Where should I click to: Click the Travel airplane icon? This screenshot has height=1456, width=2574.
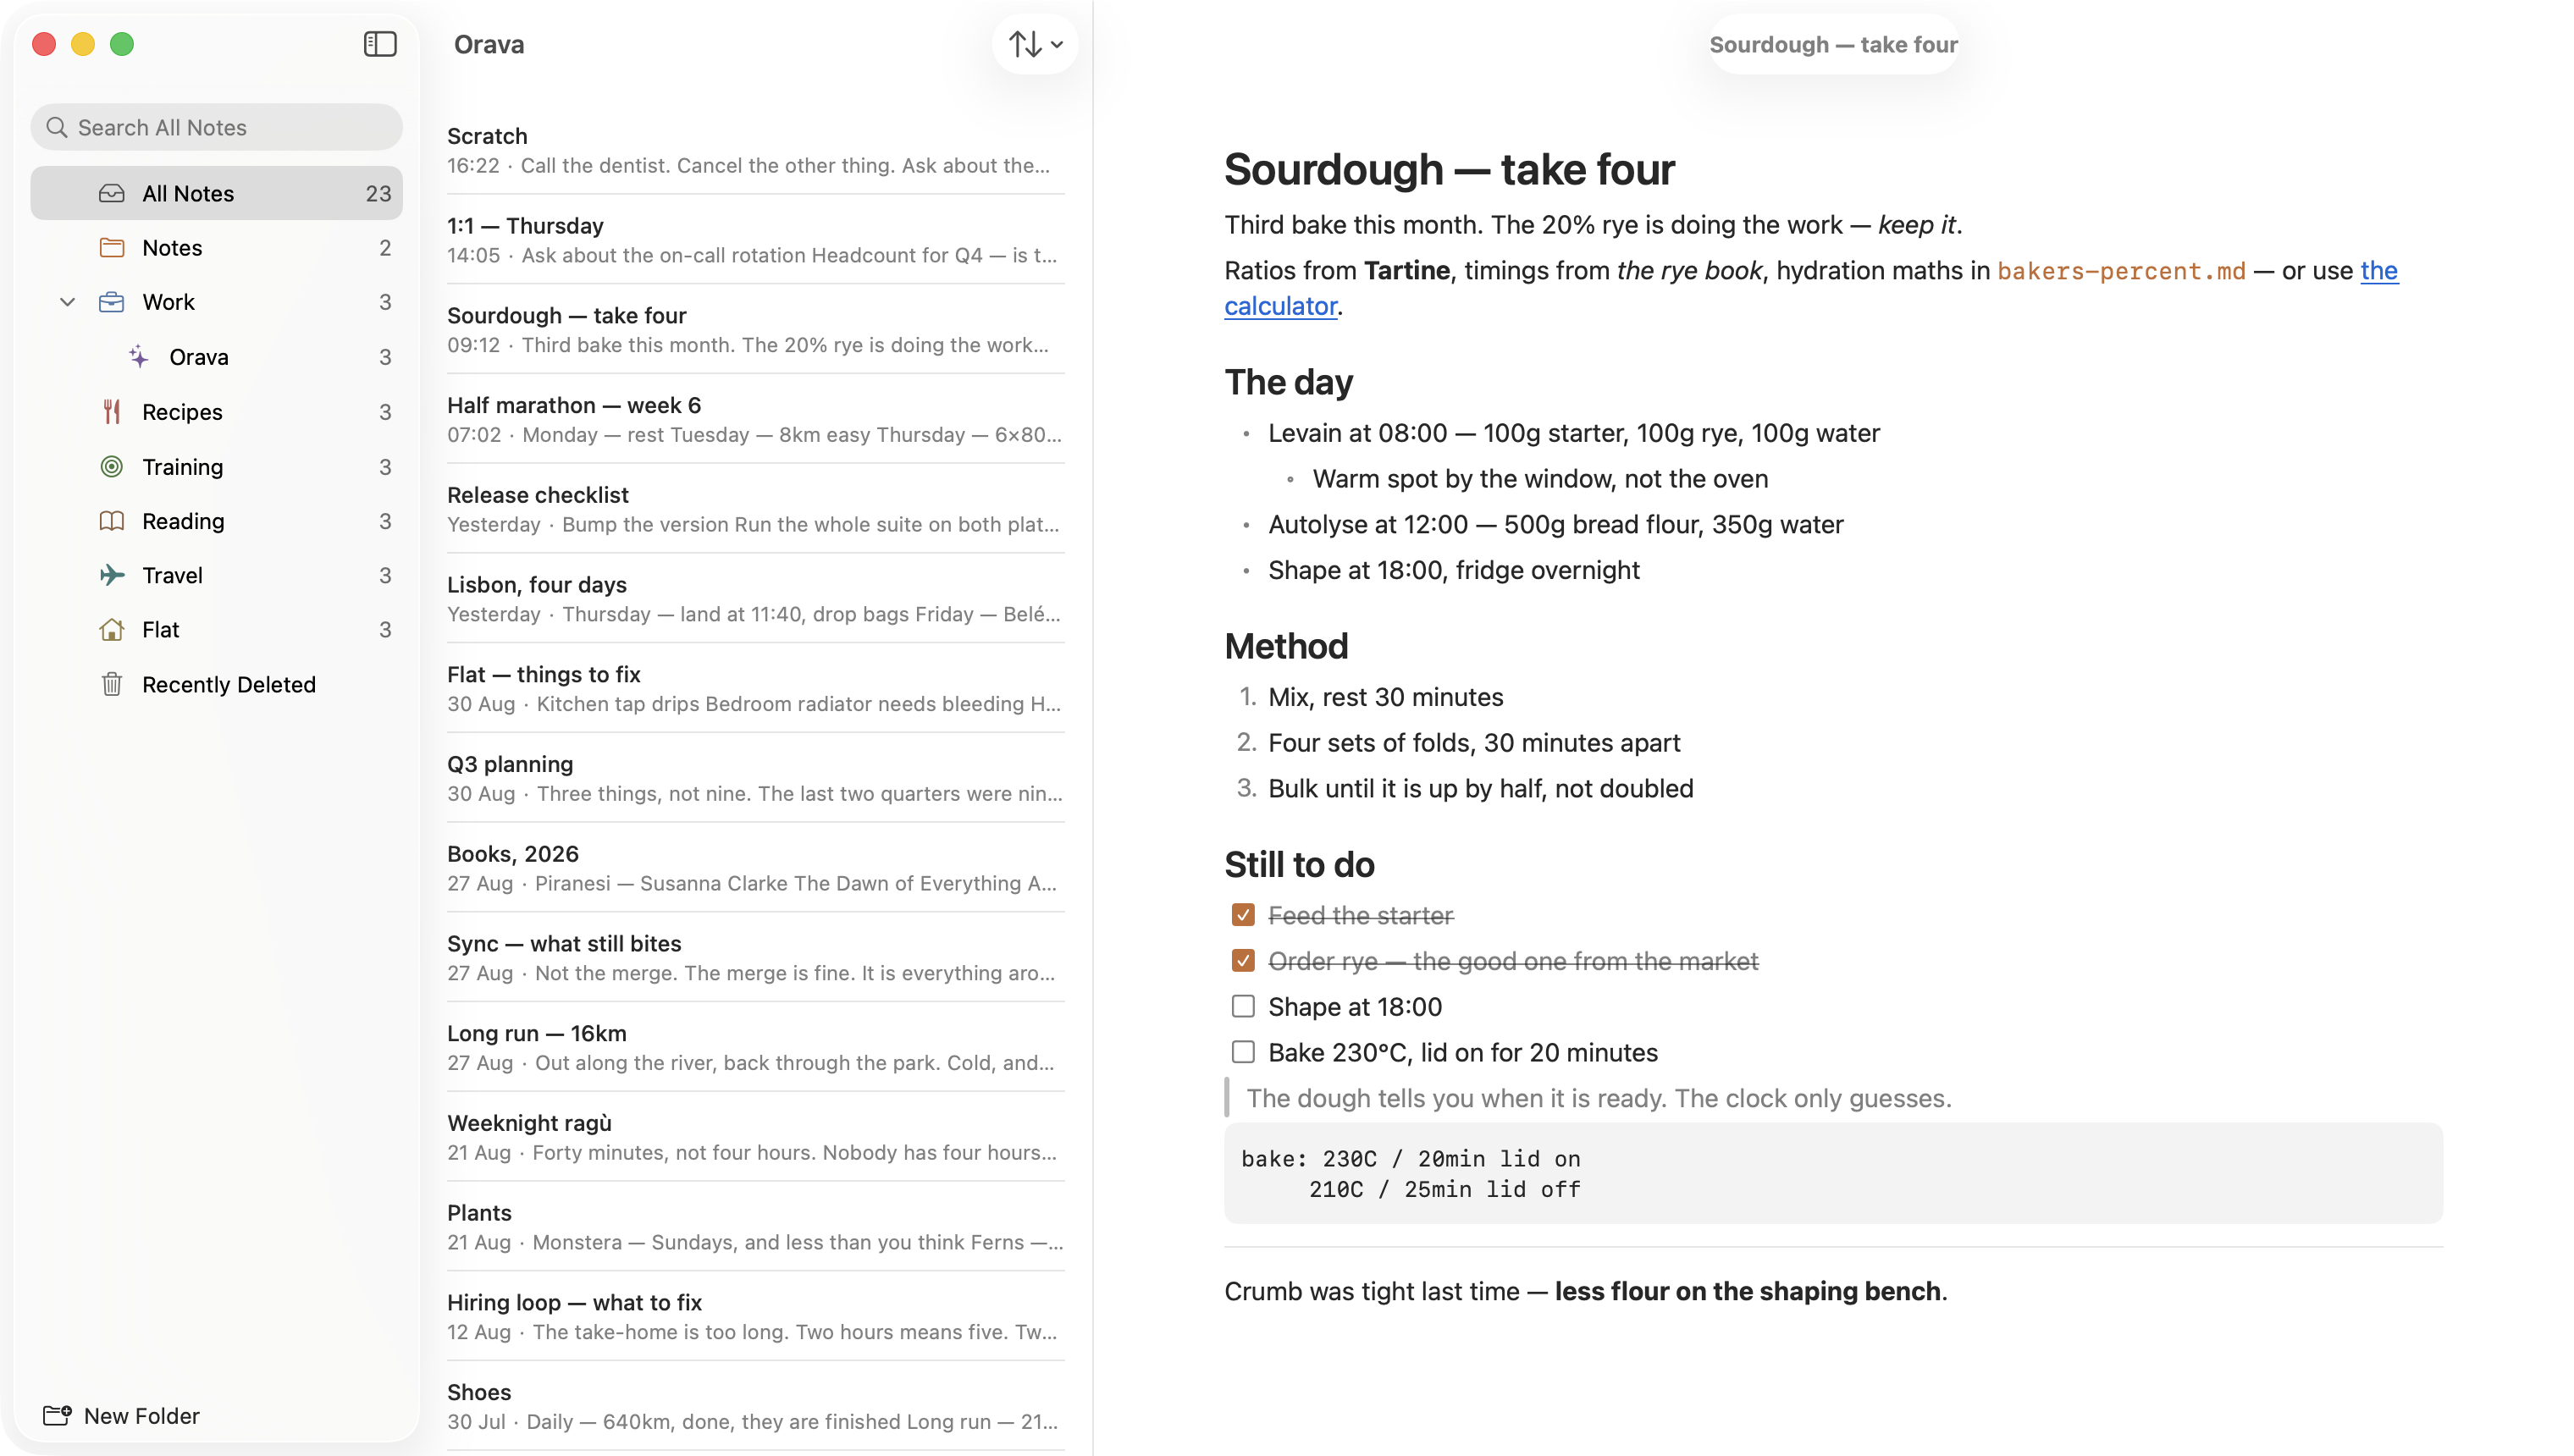112,575
